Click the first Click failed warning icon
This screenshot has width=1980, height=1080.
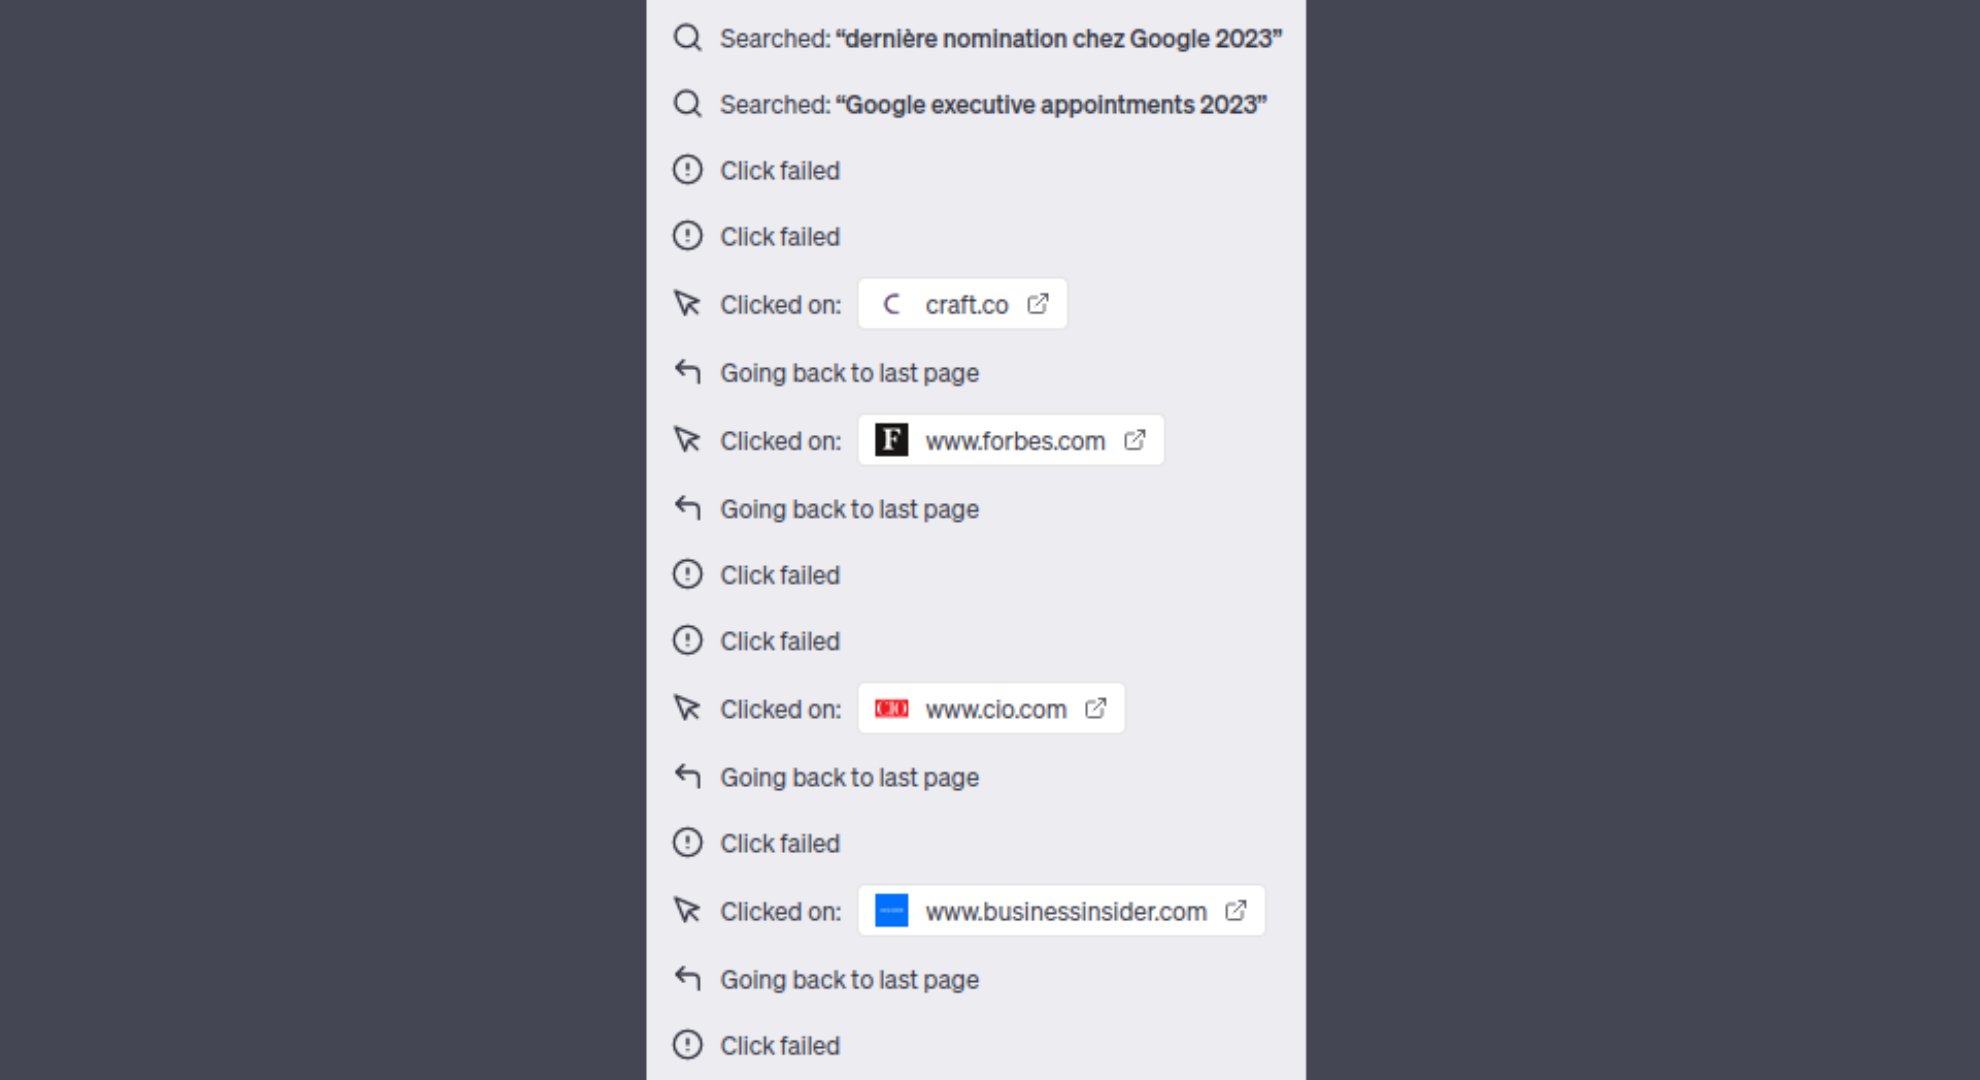687,170
